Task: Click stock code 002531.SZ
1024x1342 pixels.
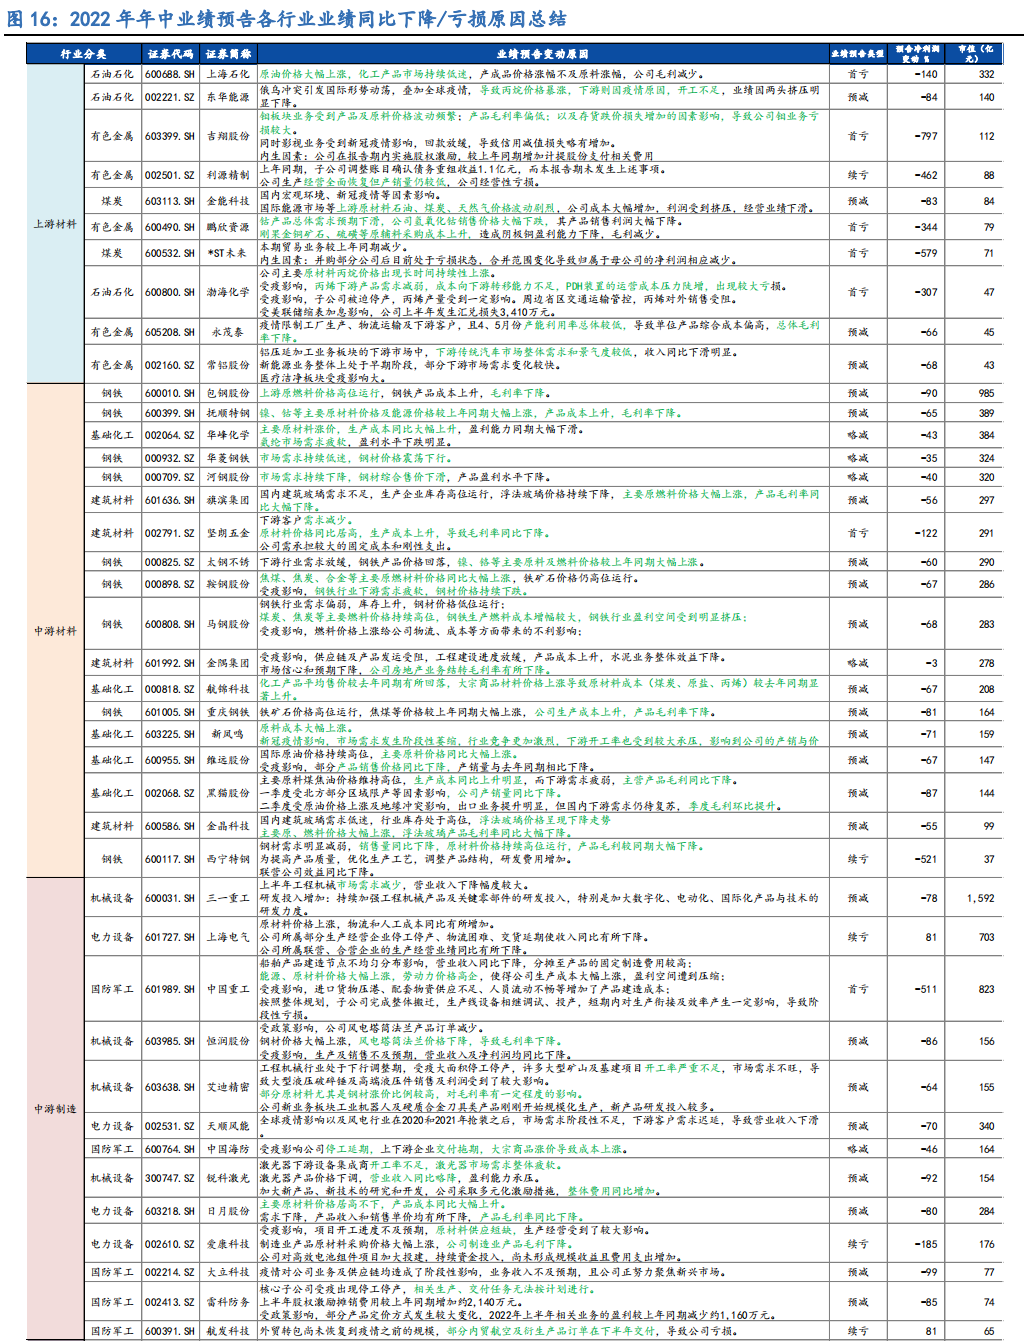Action: click(x=169, y=1126)
